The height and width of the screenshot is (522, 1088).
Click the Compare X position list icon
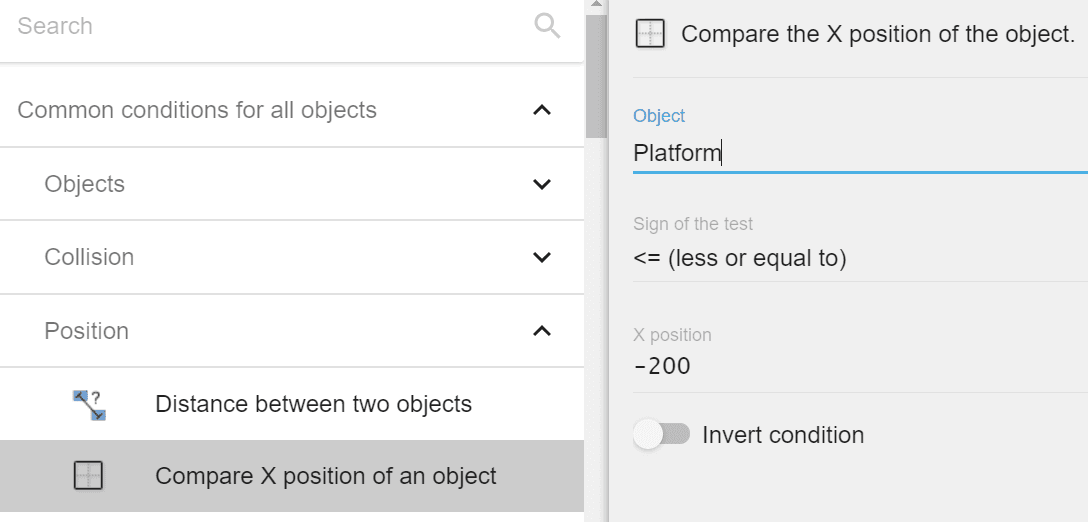tap(89, 477)
